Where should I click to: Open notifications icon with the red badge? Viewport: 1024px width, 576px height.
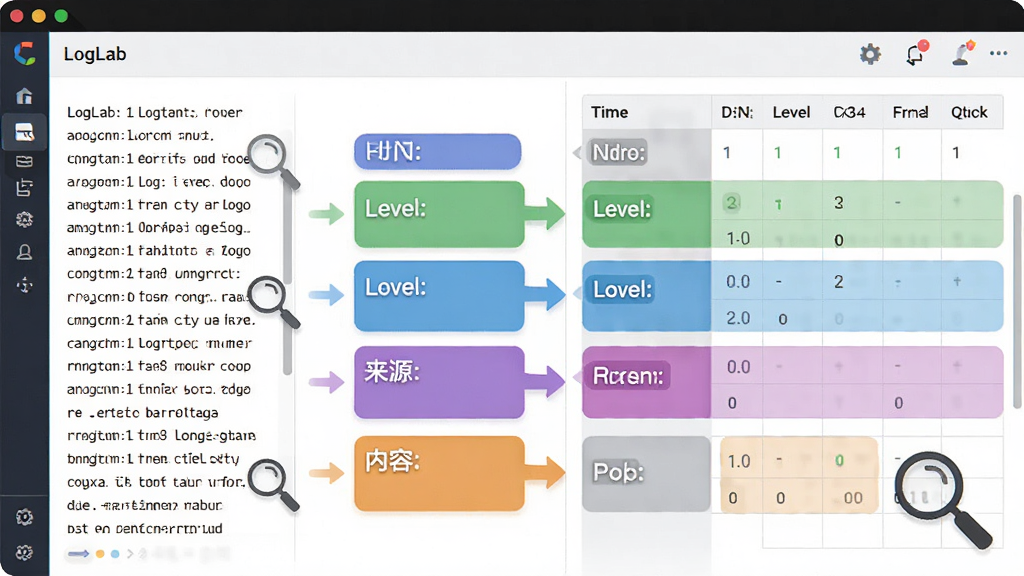point(916,53)
